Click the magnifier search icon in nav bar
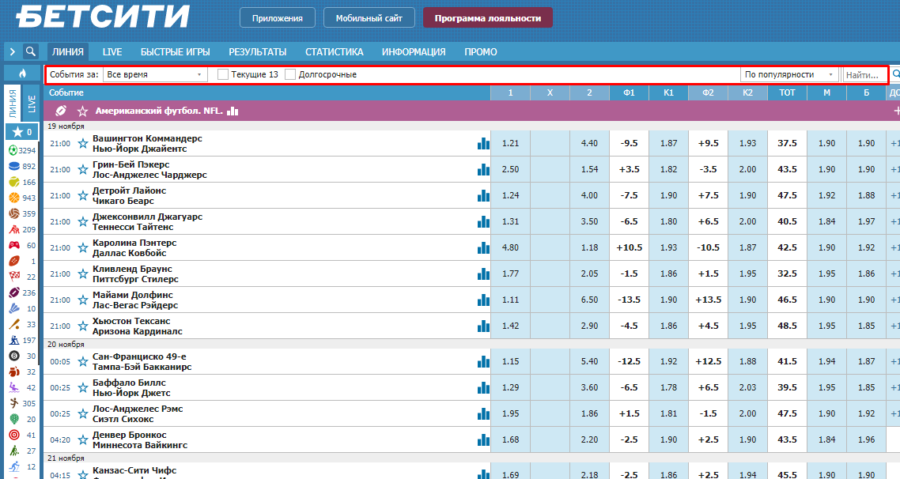Screen dimensions: 900x479 [31, 52]
